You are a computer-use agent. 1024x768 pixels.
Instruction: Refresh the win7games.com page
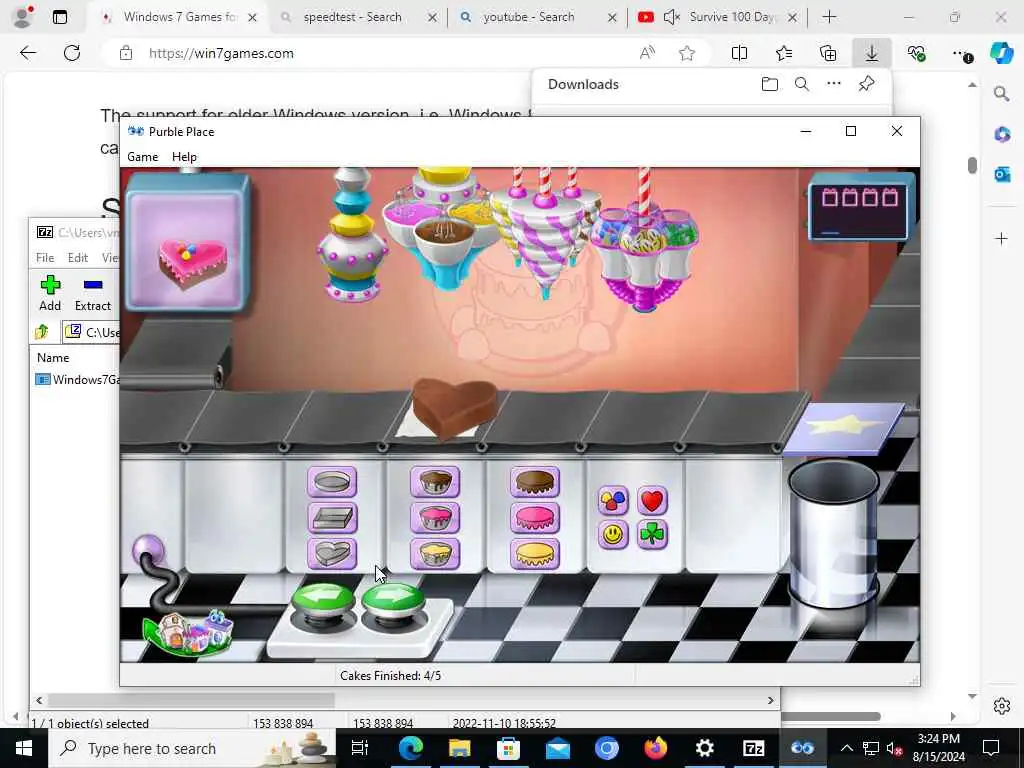[72, 53]
